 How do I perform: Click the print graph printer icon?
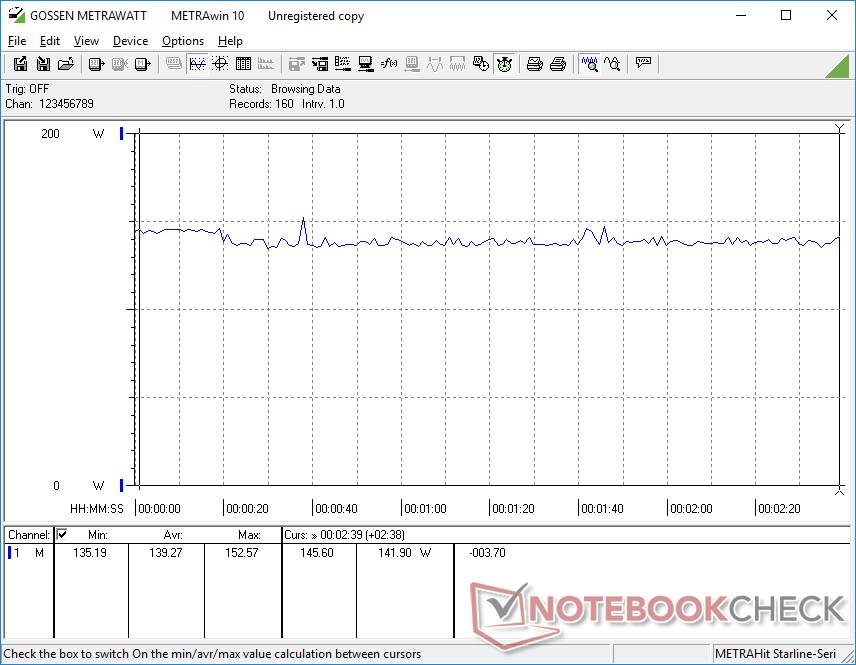tap(534, 64)
